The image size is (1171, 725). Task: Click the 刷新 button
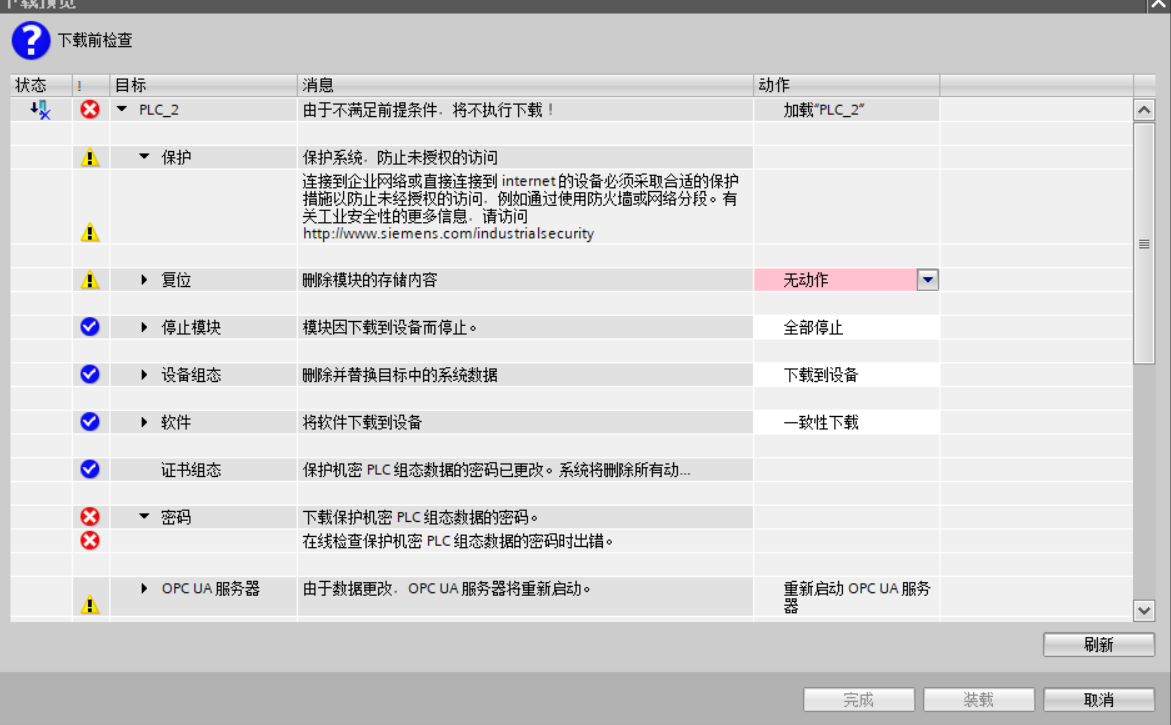click(x=1098, y=645)
